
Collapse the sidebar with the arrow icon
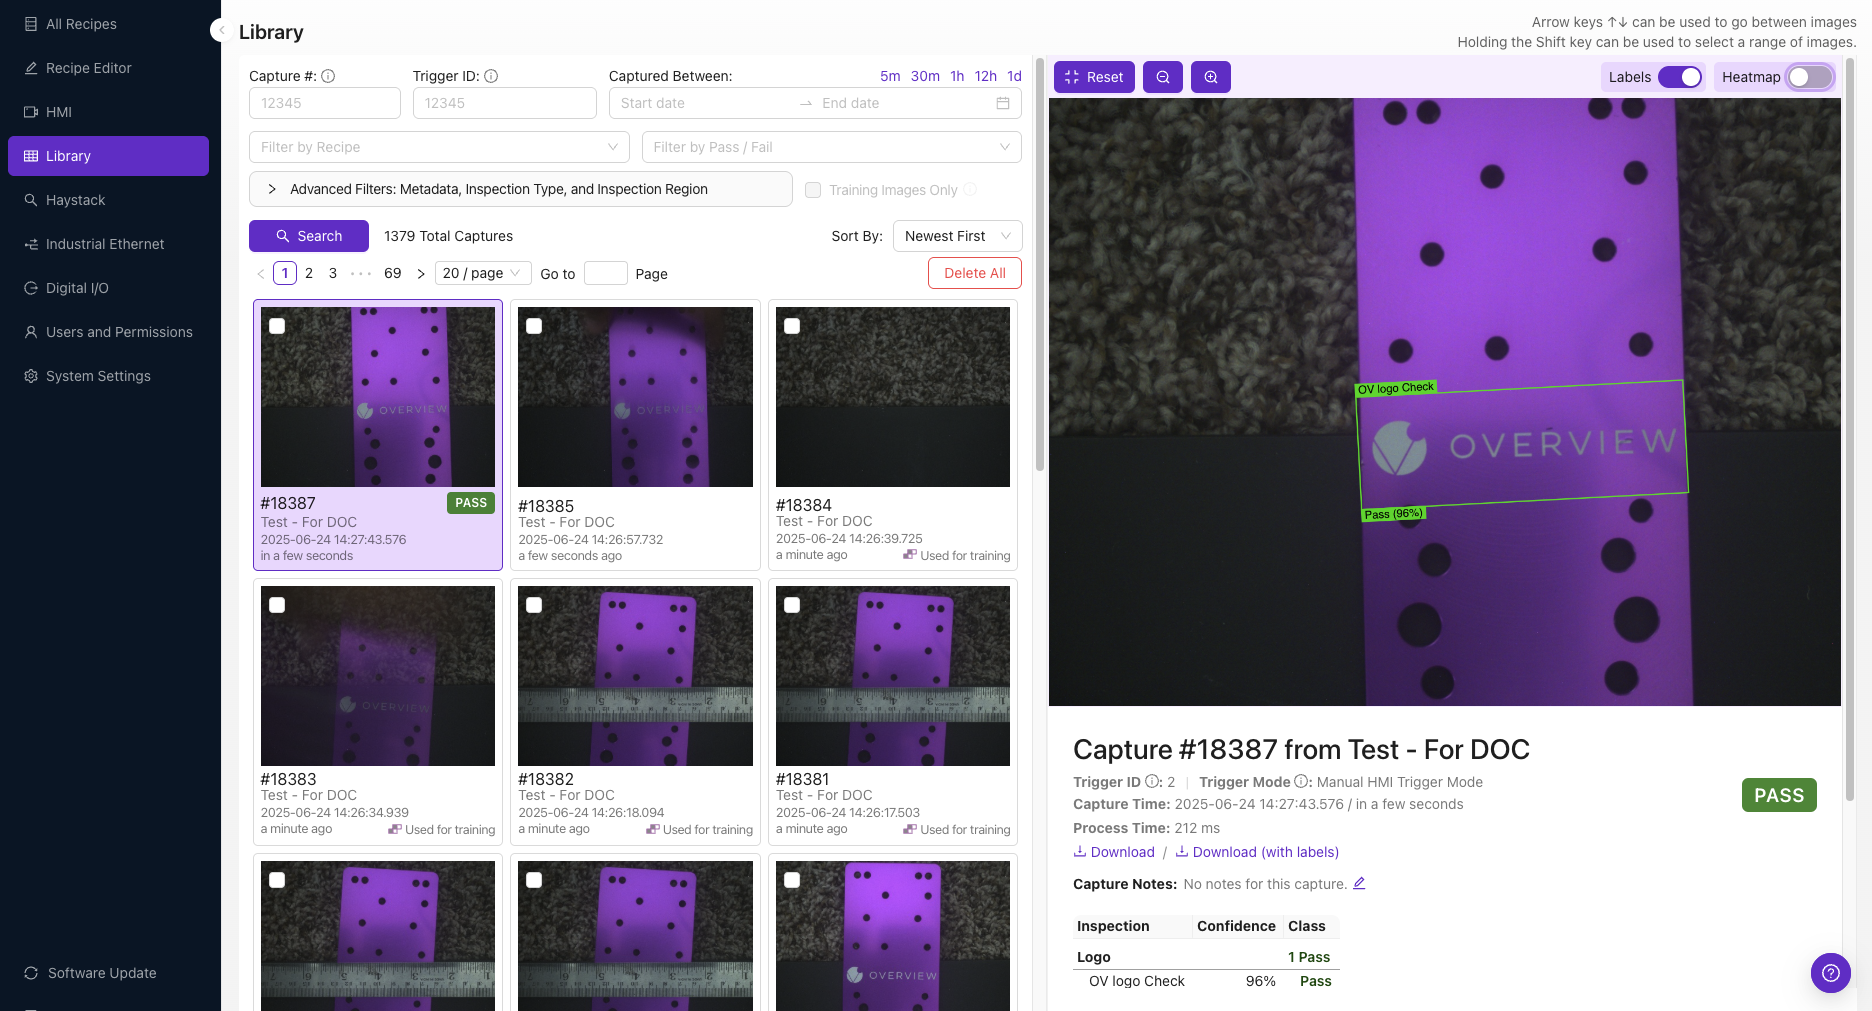click(221, 31)
